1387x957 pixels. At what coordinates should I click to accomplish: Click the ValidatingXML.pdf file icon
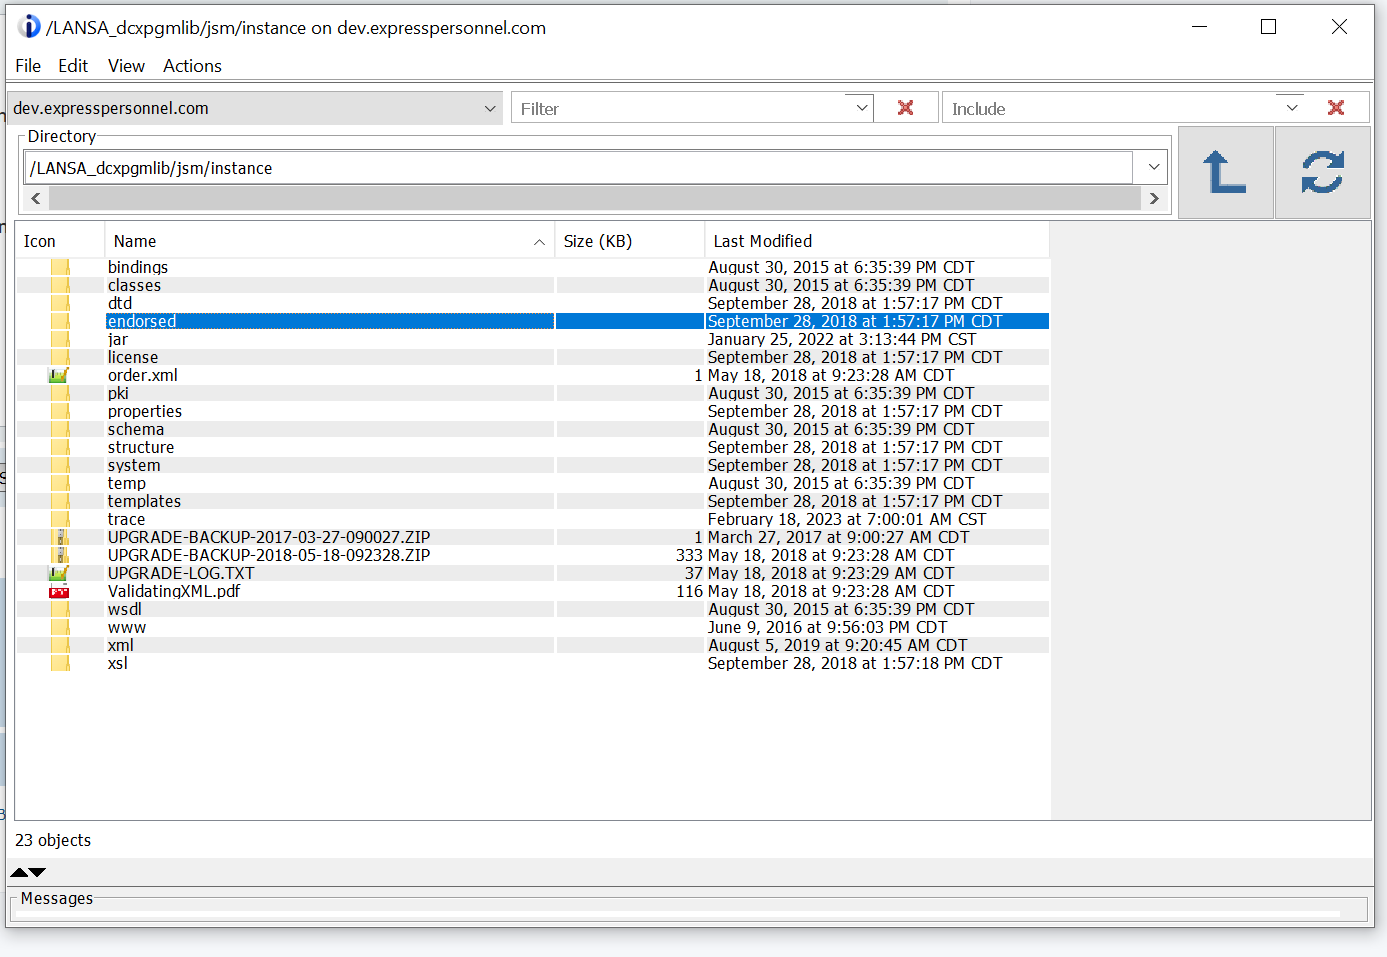pos(59,591)
